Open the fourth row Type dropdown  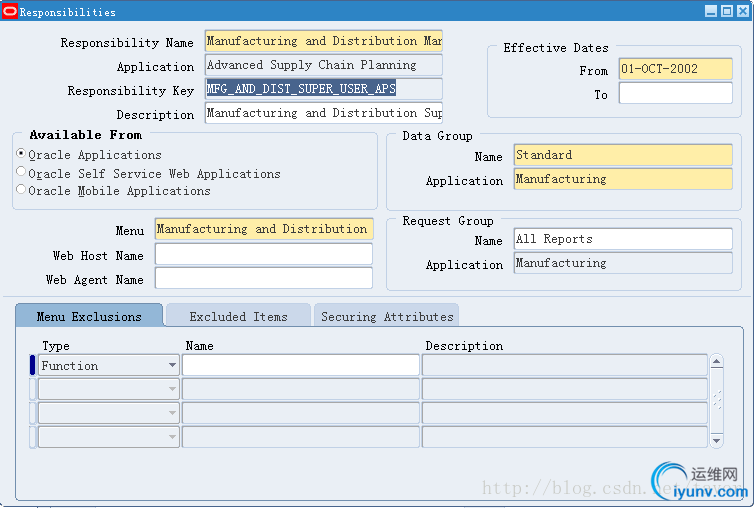point(172,437)
